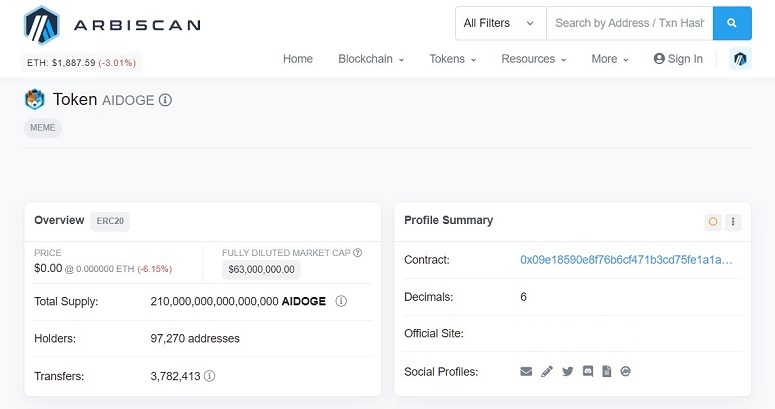The width and height of the screenshot is (775, 409).
Task: Open the blog pencil social icon
Action: coord(547,371)
